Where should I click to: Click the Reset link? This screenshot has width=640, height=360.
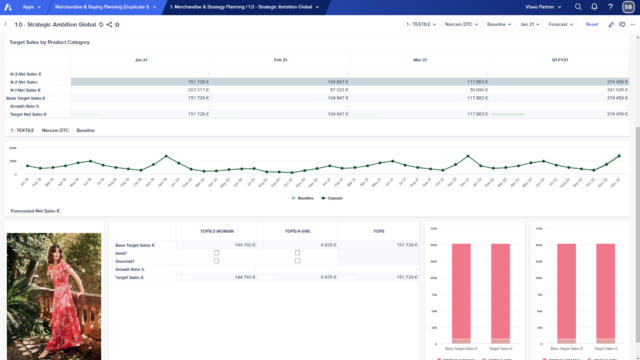point(591,24)
